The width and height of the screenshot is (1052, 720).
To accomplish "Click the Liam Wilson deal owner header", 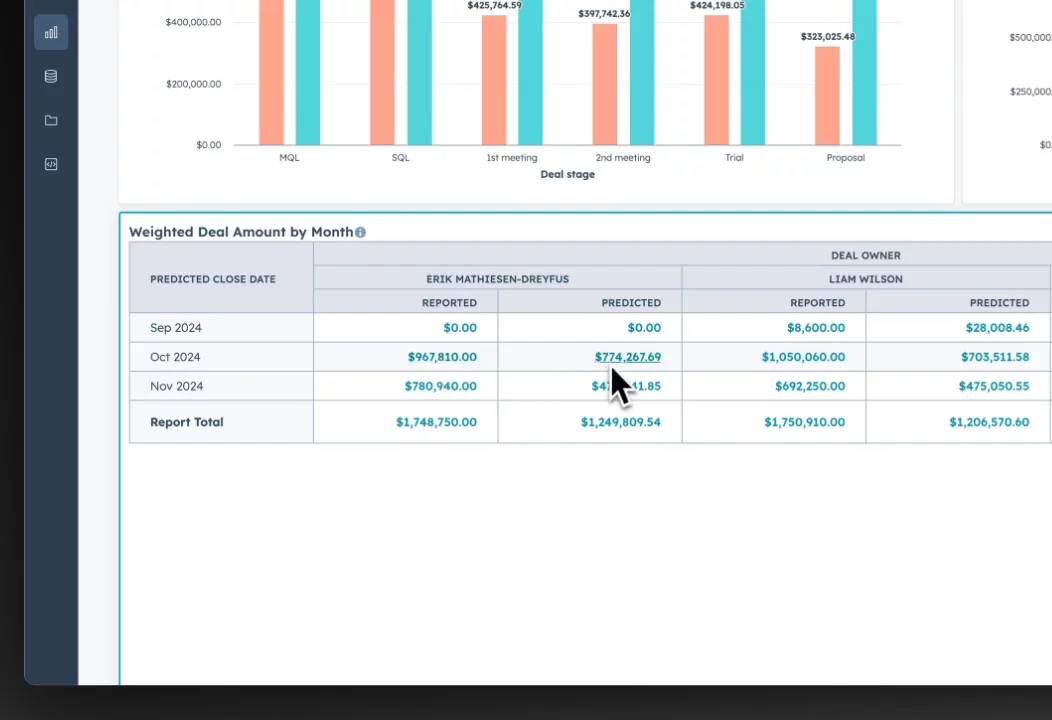I will tap(865, 279).
